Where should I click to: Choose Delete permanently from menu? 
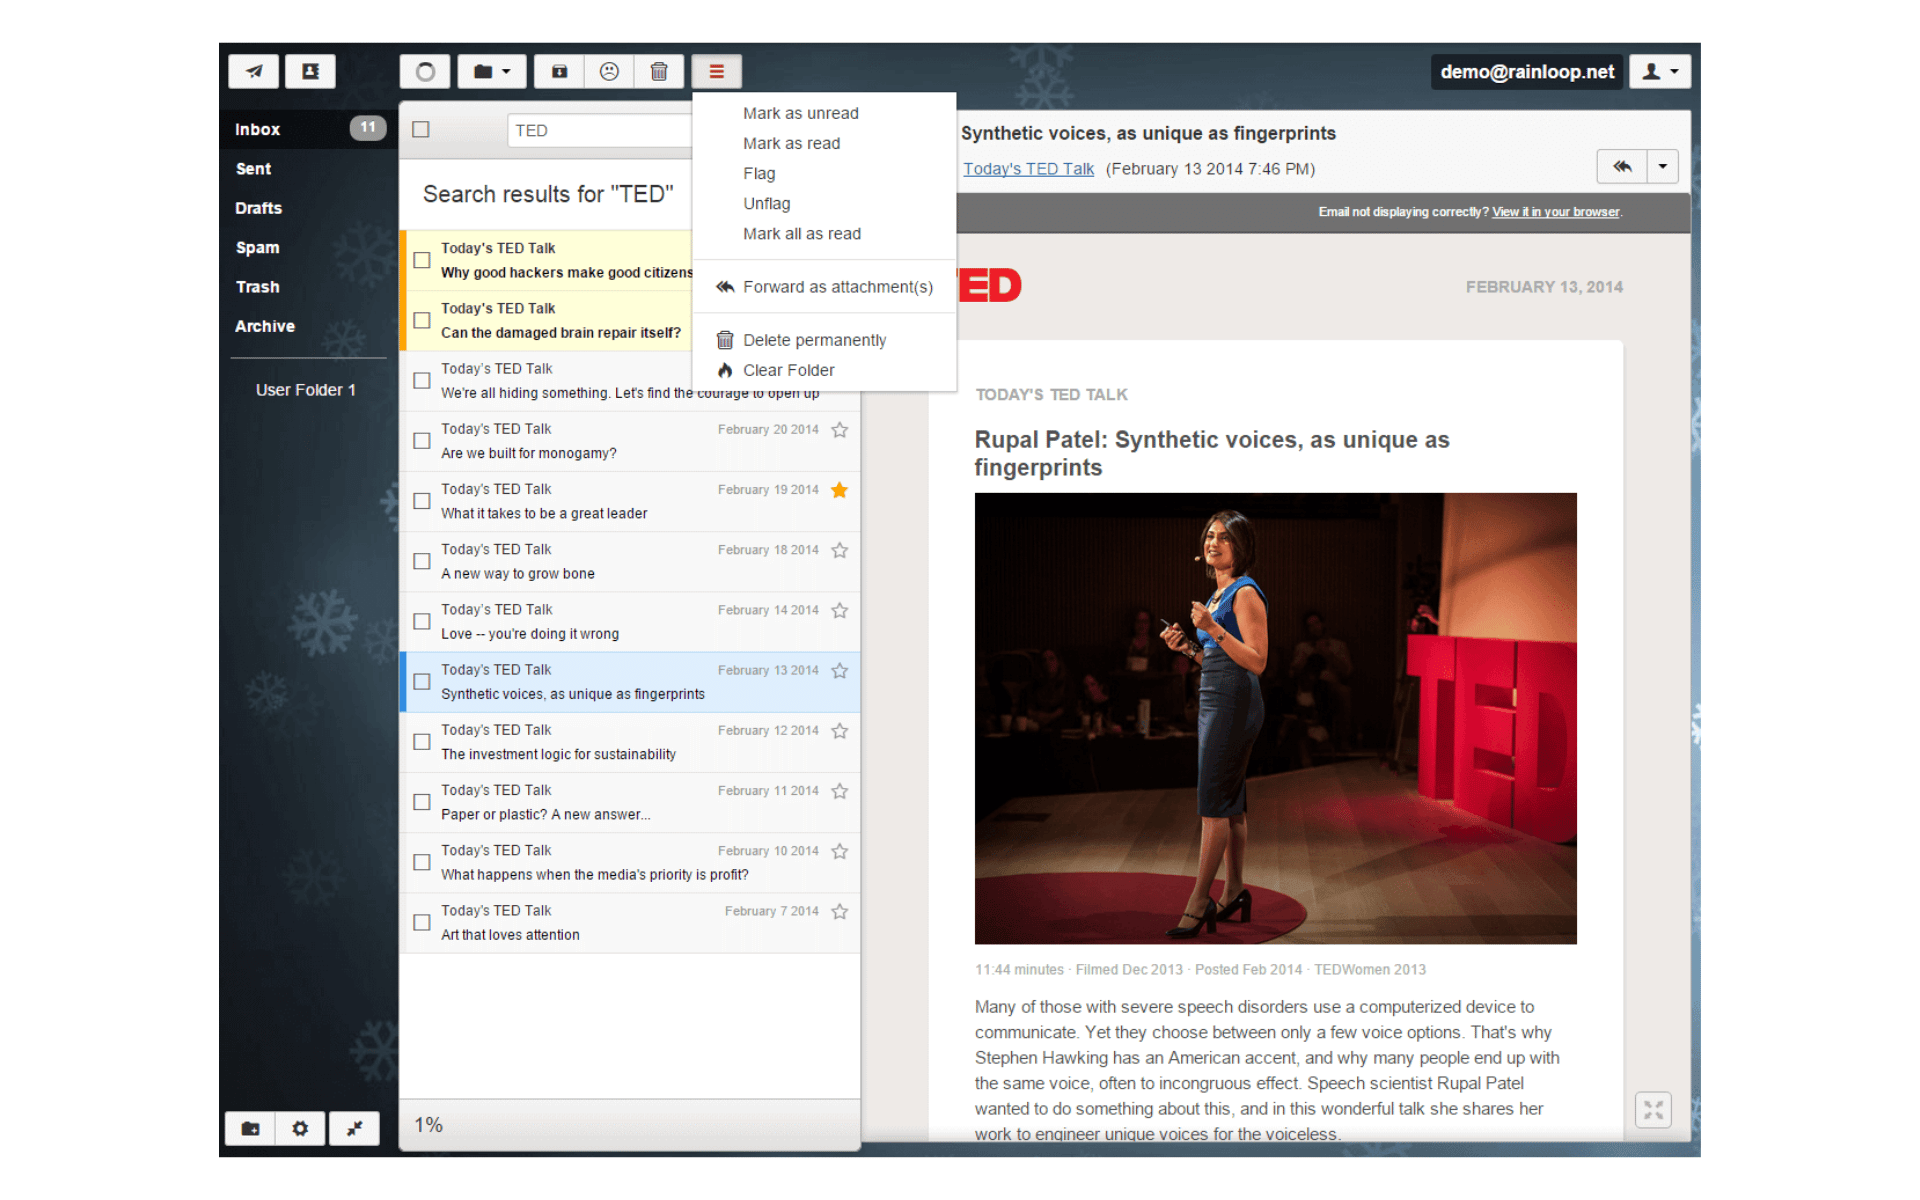pos(825,340)
